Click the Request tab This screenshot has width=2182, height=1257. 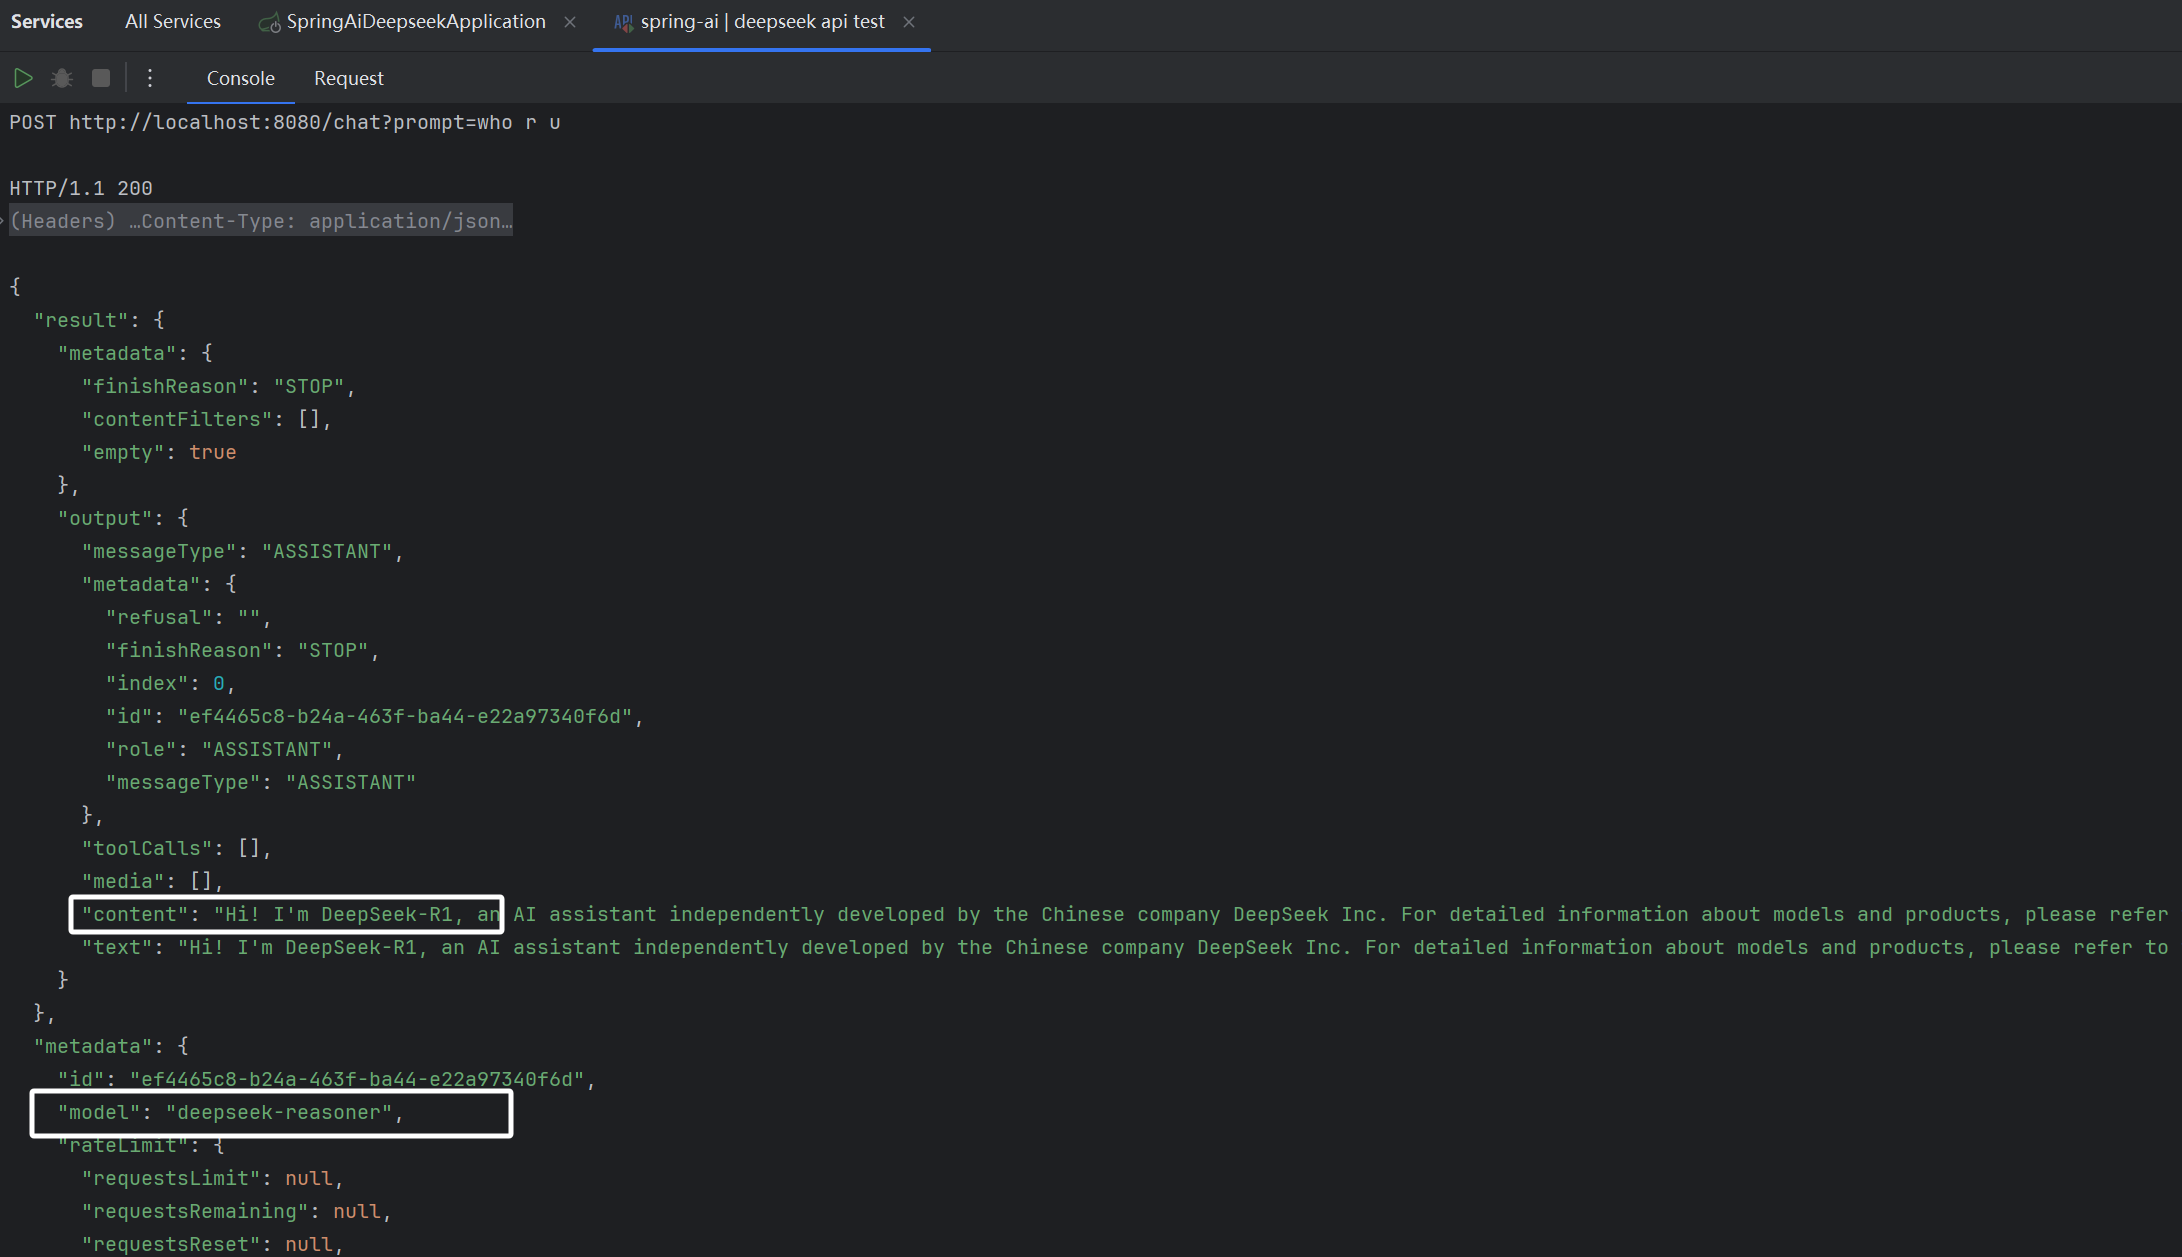pyautogui.click(x=346, y=79)
